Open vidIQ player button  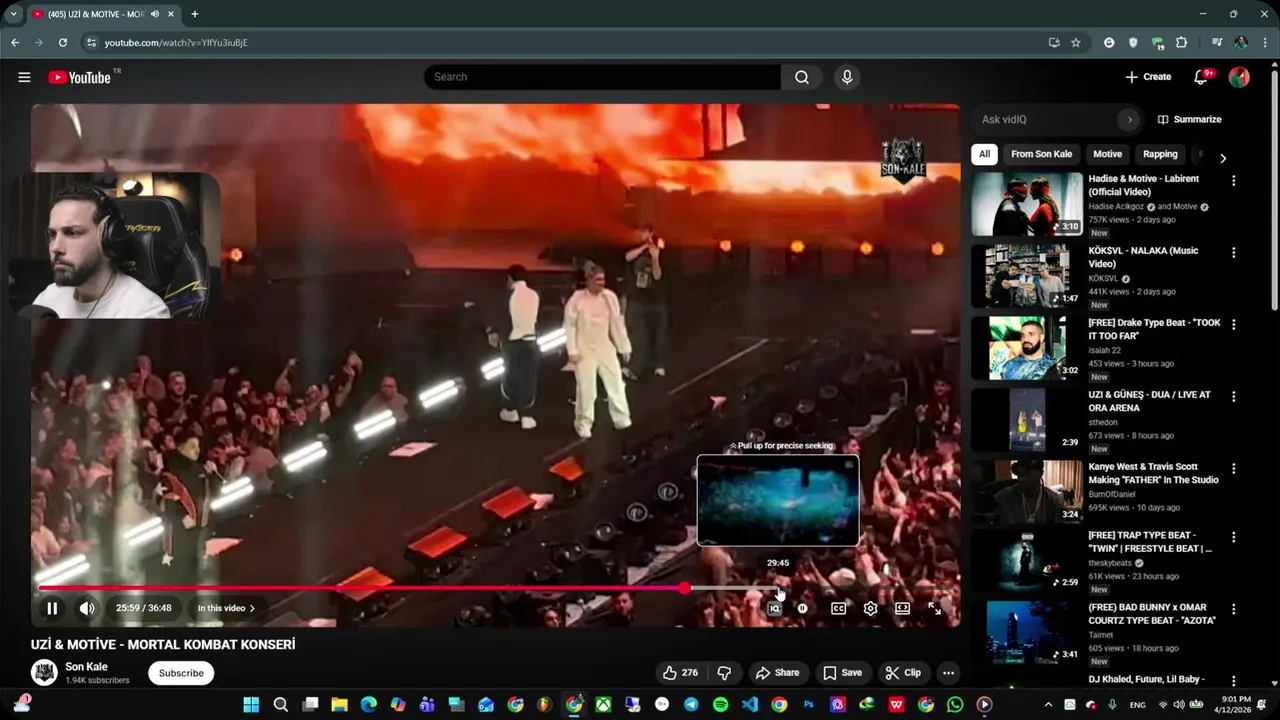pyautogui.click(x=774, y=608)
